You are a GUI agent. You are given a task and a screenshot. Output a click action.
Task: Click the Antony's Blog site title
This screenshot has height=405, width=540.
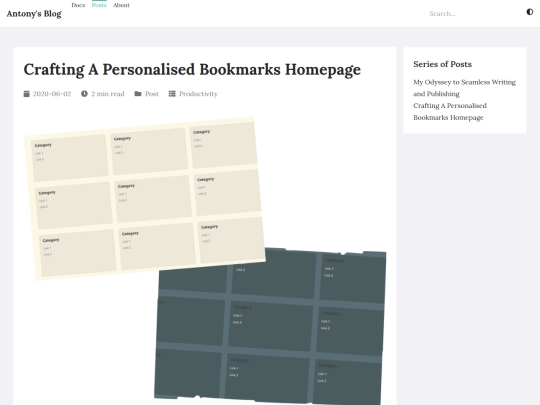[x=34, y=14]
